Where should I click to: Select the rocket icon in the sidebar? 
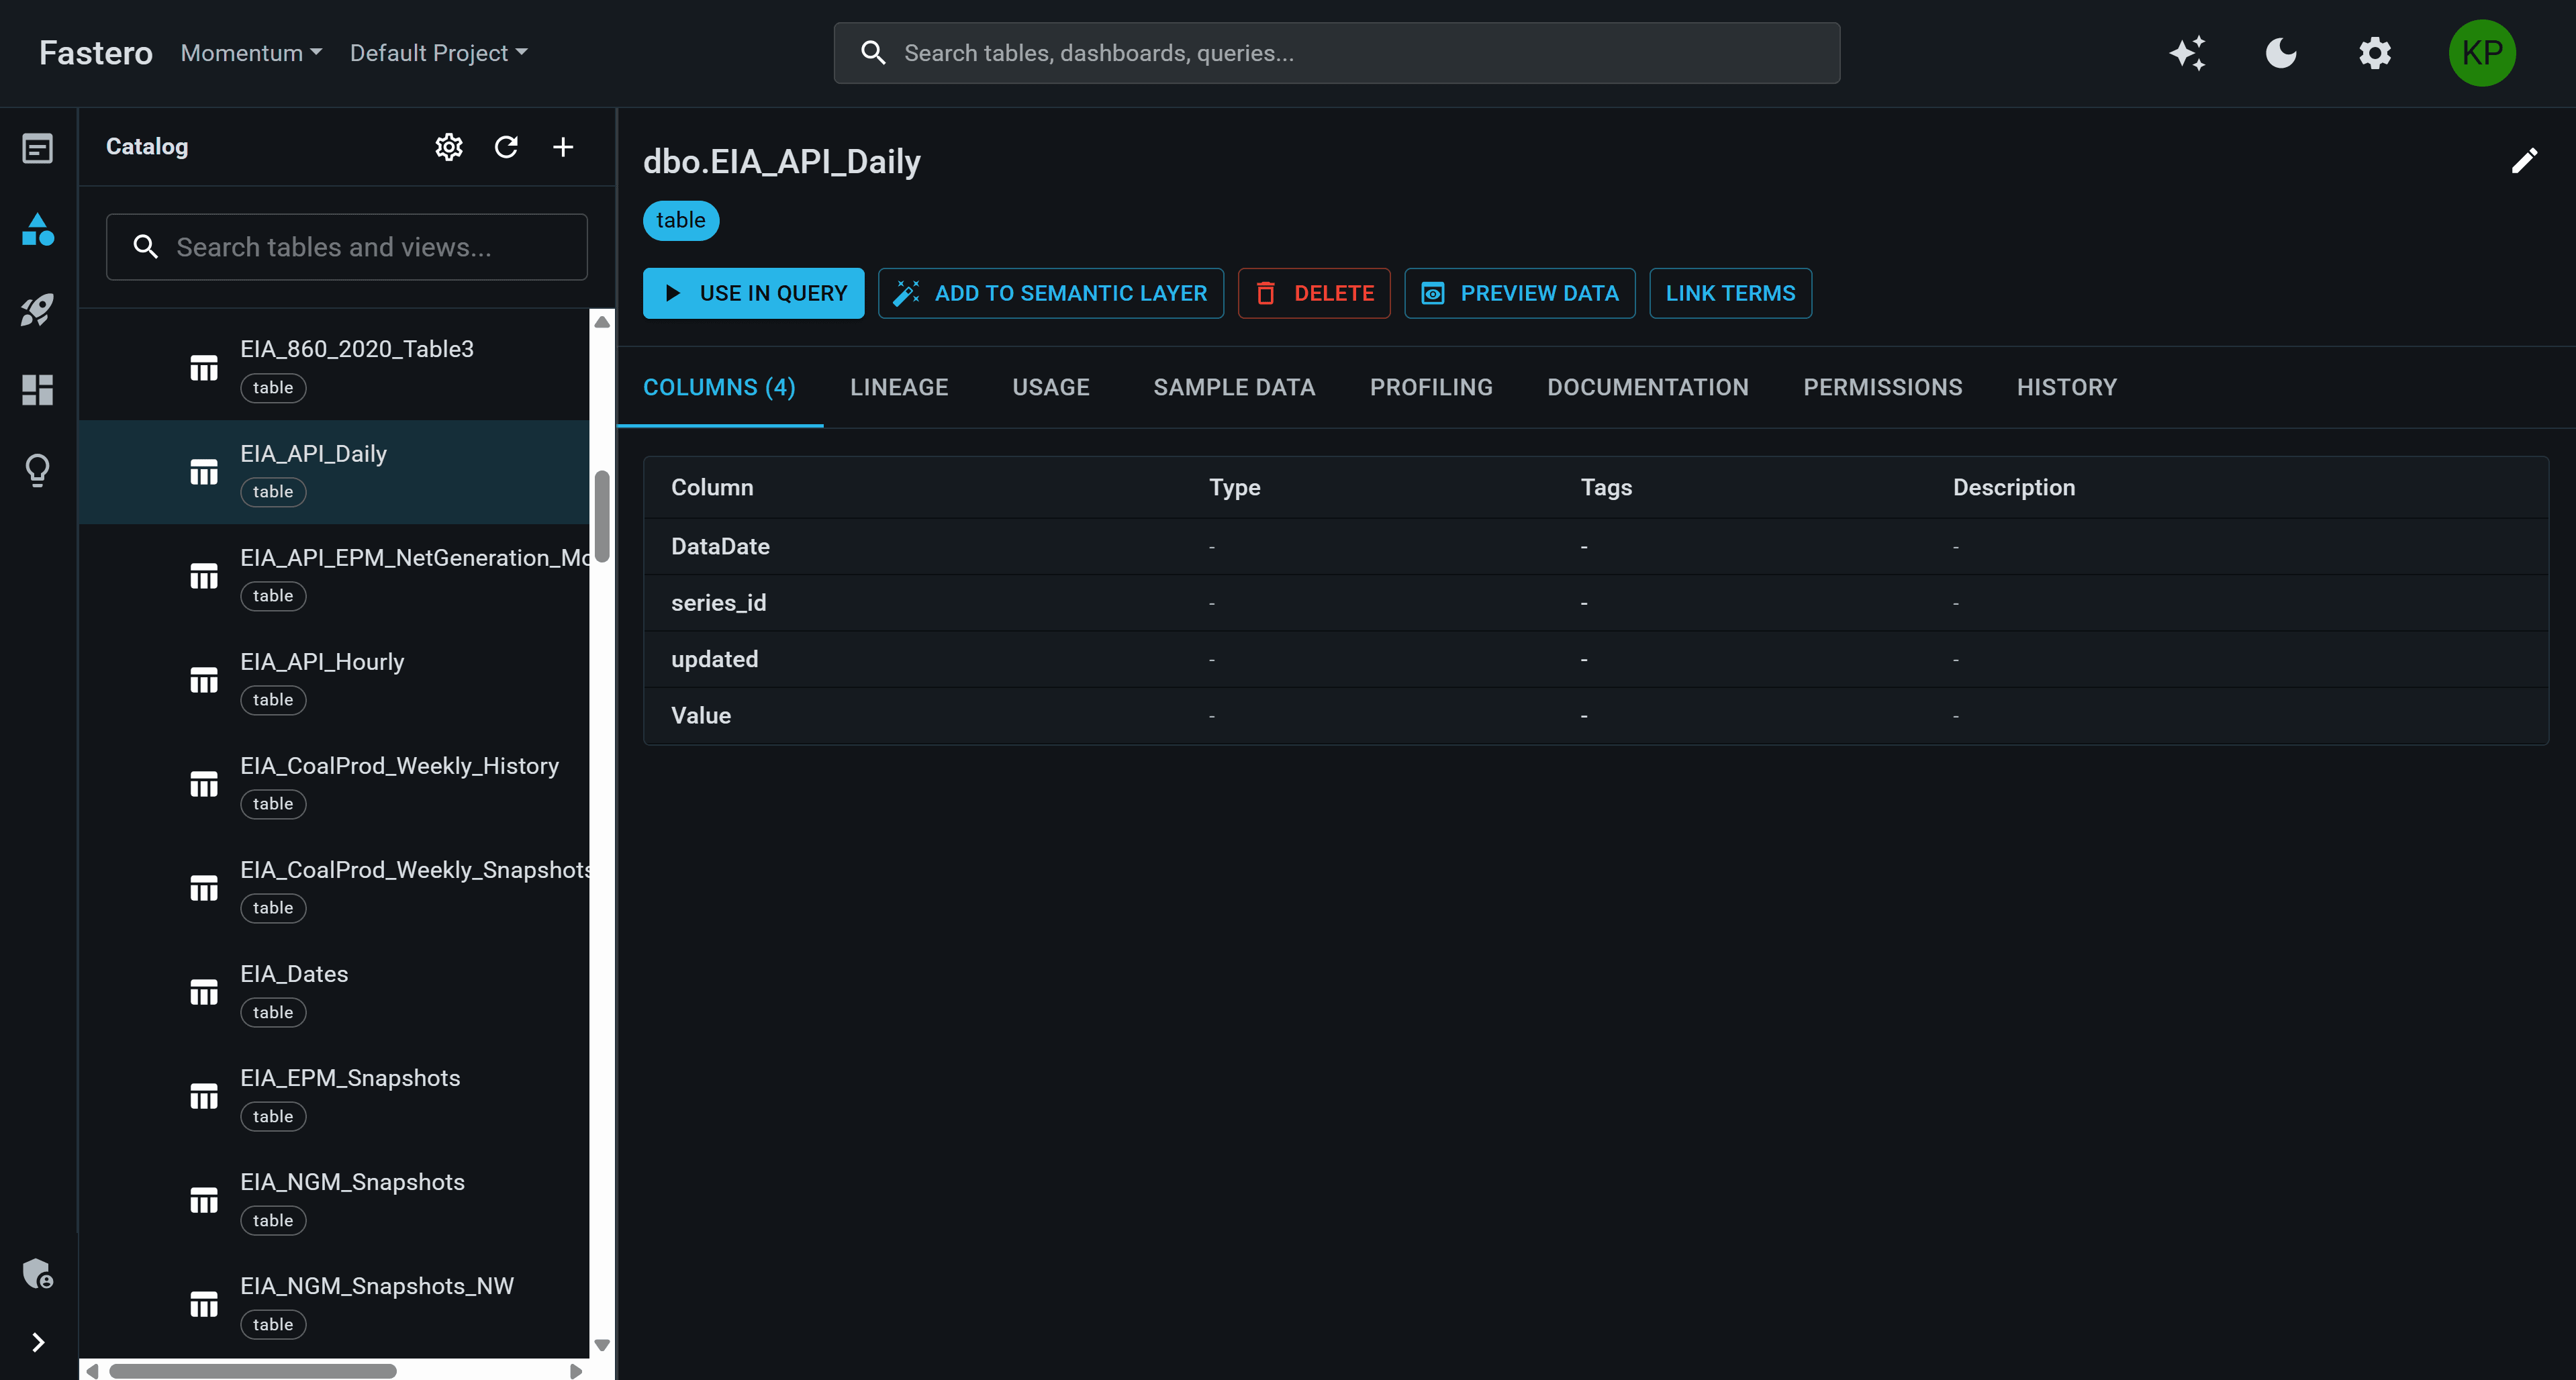(37, 310)
